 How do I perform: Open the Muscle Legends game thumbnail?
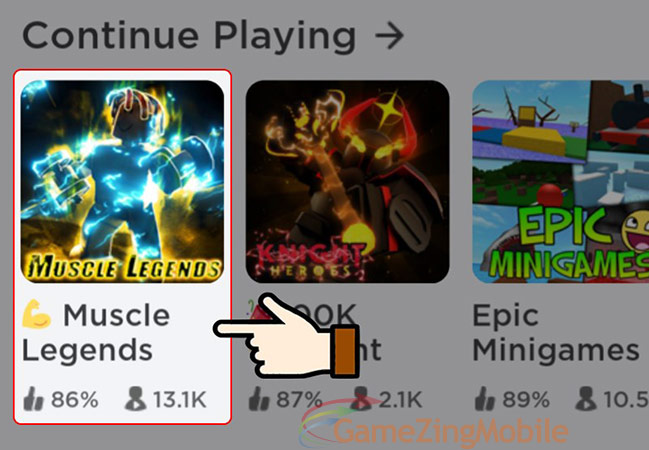(123, 181)
